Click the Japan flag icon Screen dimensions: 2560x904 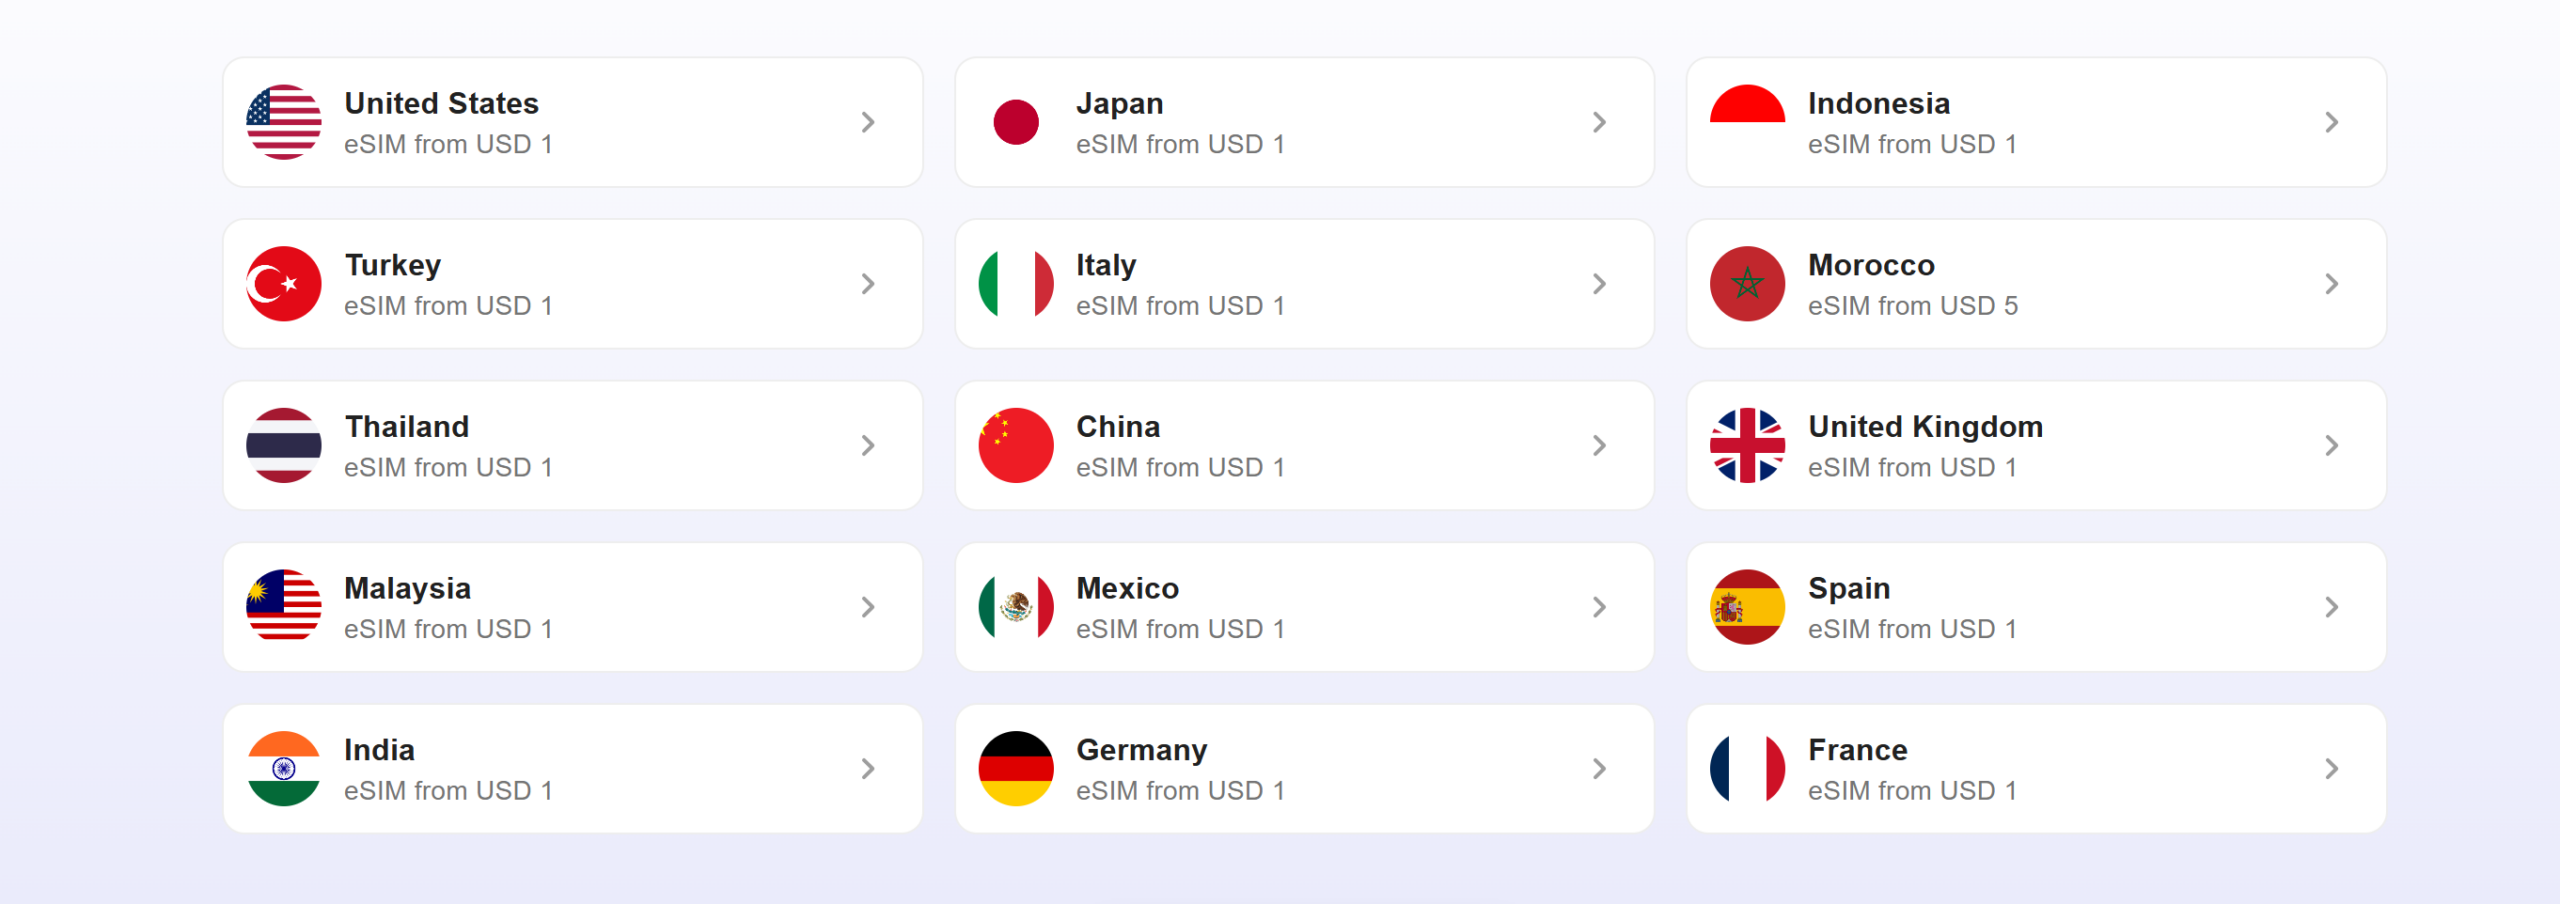pyautogui.click(x=1016, y=122)
